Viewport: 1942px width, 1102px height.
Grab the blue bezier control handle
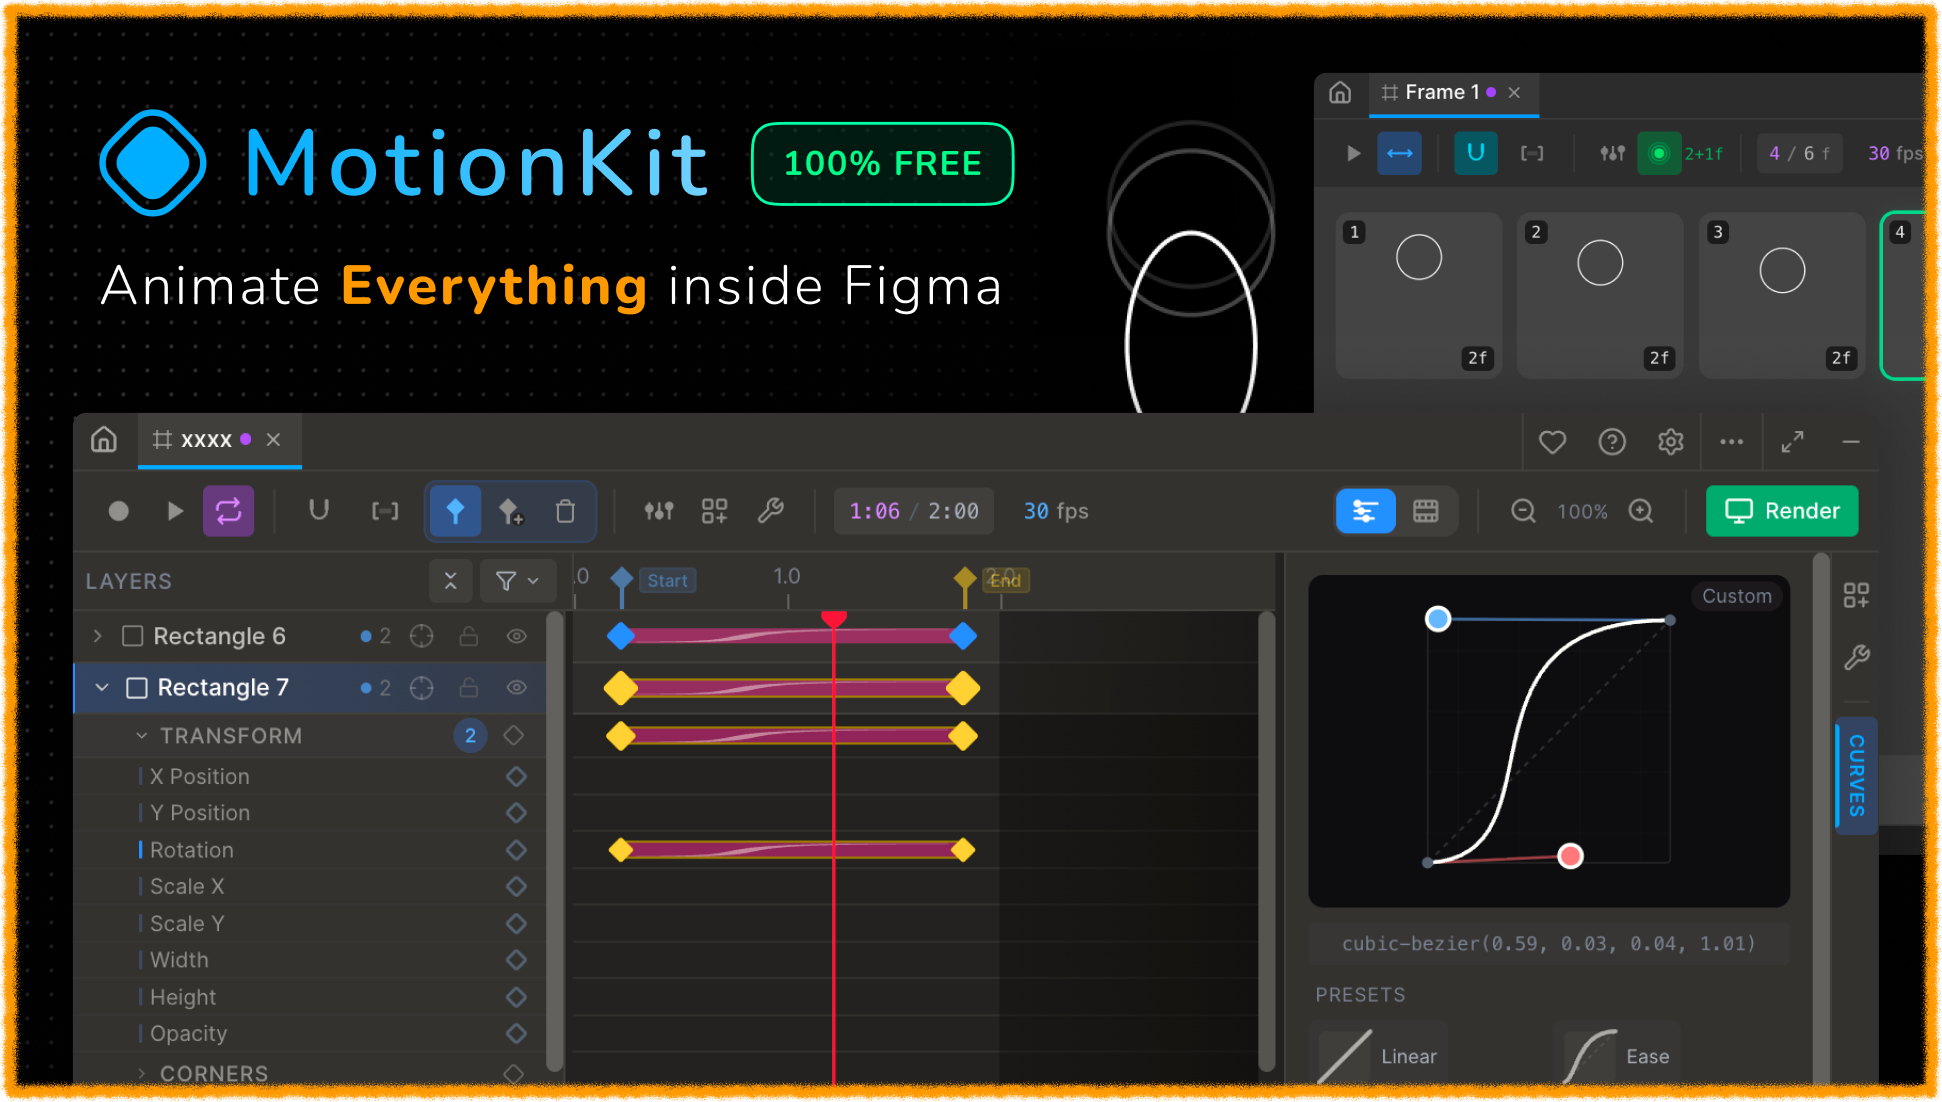click(x=1438, y=619)
